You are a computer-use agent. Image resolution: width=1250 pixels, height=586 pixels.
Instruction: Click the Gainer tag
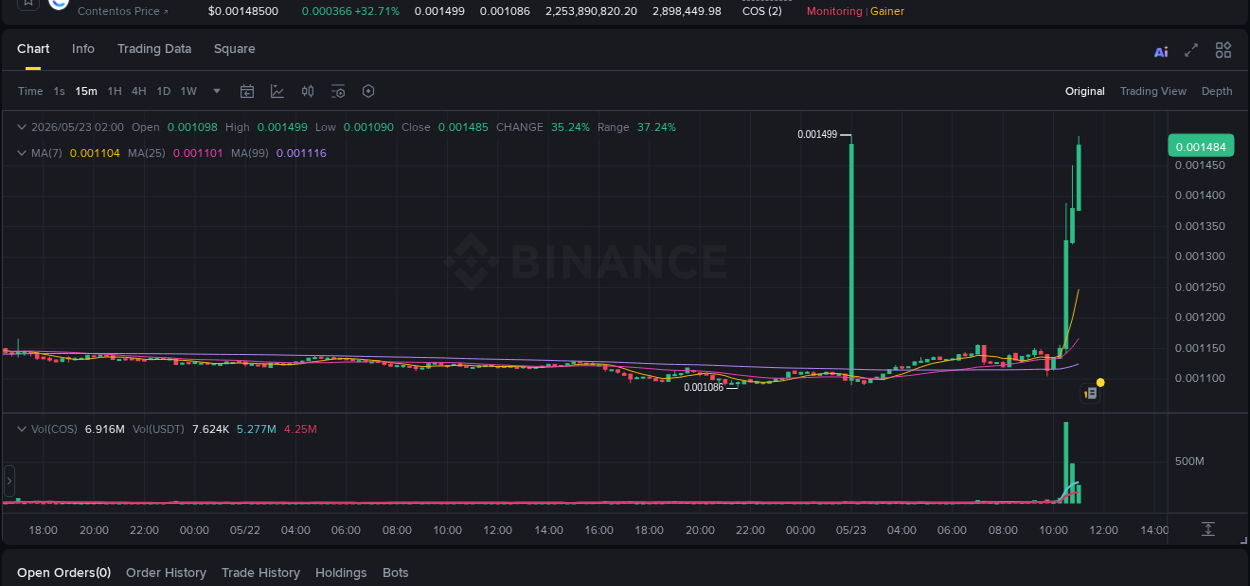(887, 11)
